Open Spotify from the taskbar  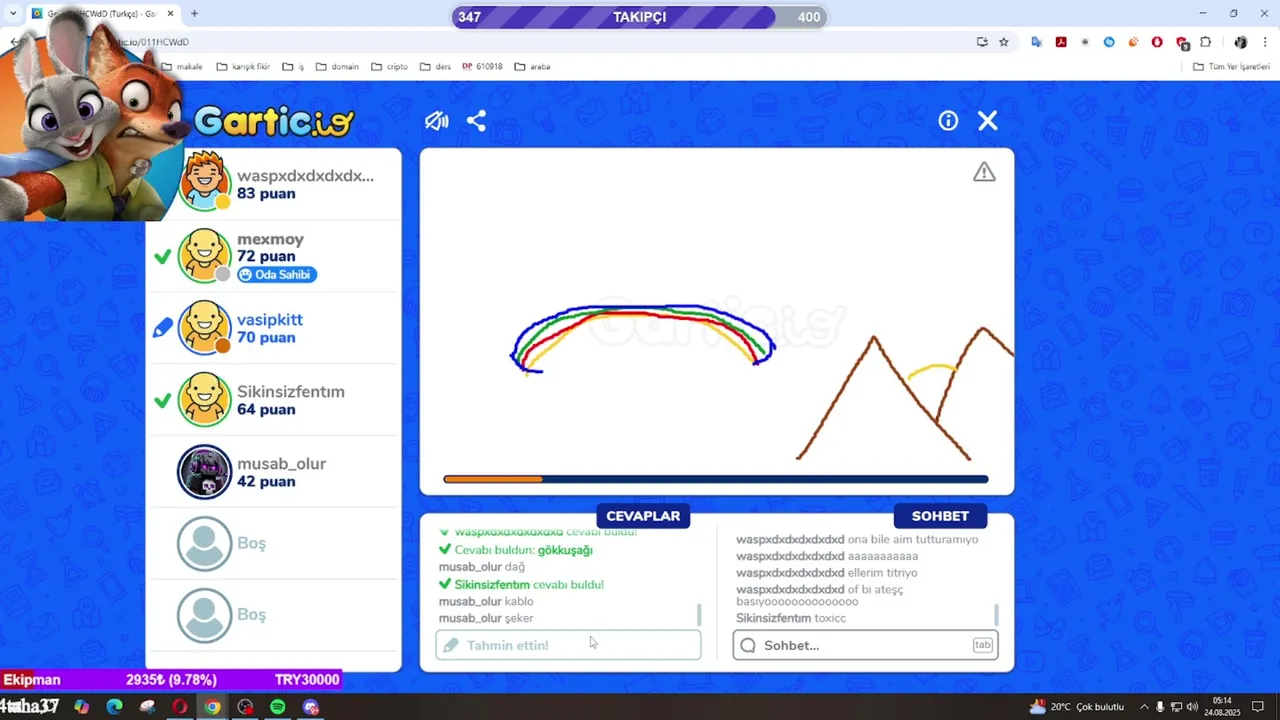pos(278,707)
